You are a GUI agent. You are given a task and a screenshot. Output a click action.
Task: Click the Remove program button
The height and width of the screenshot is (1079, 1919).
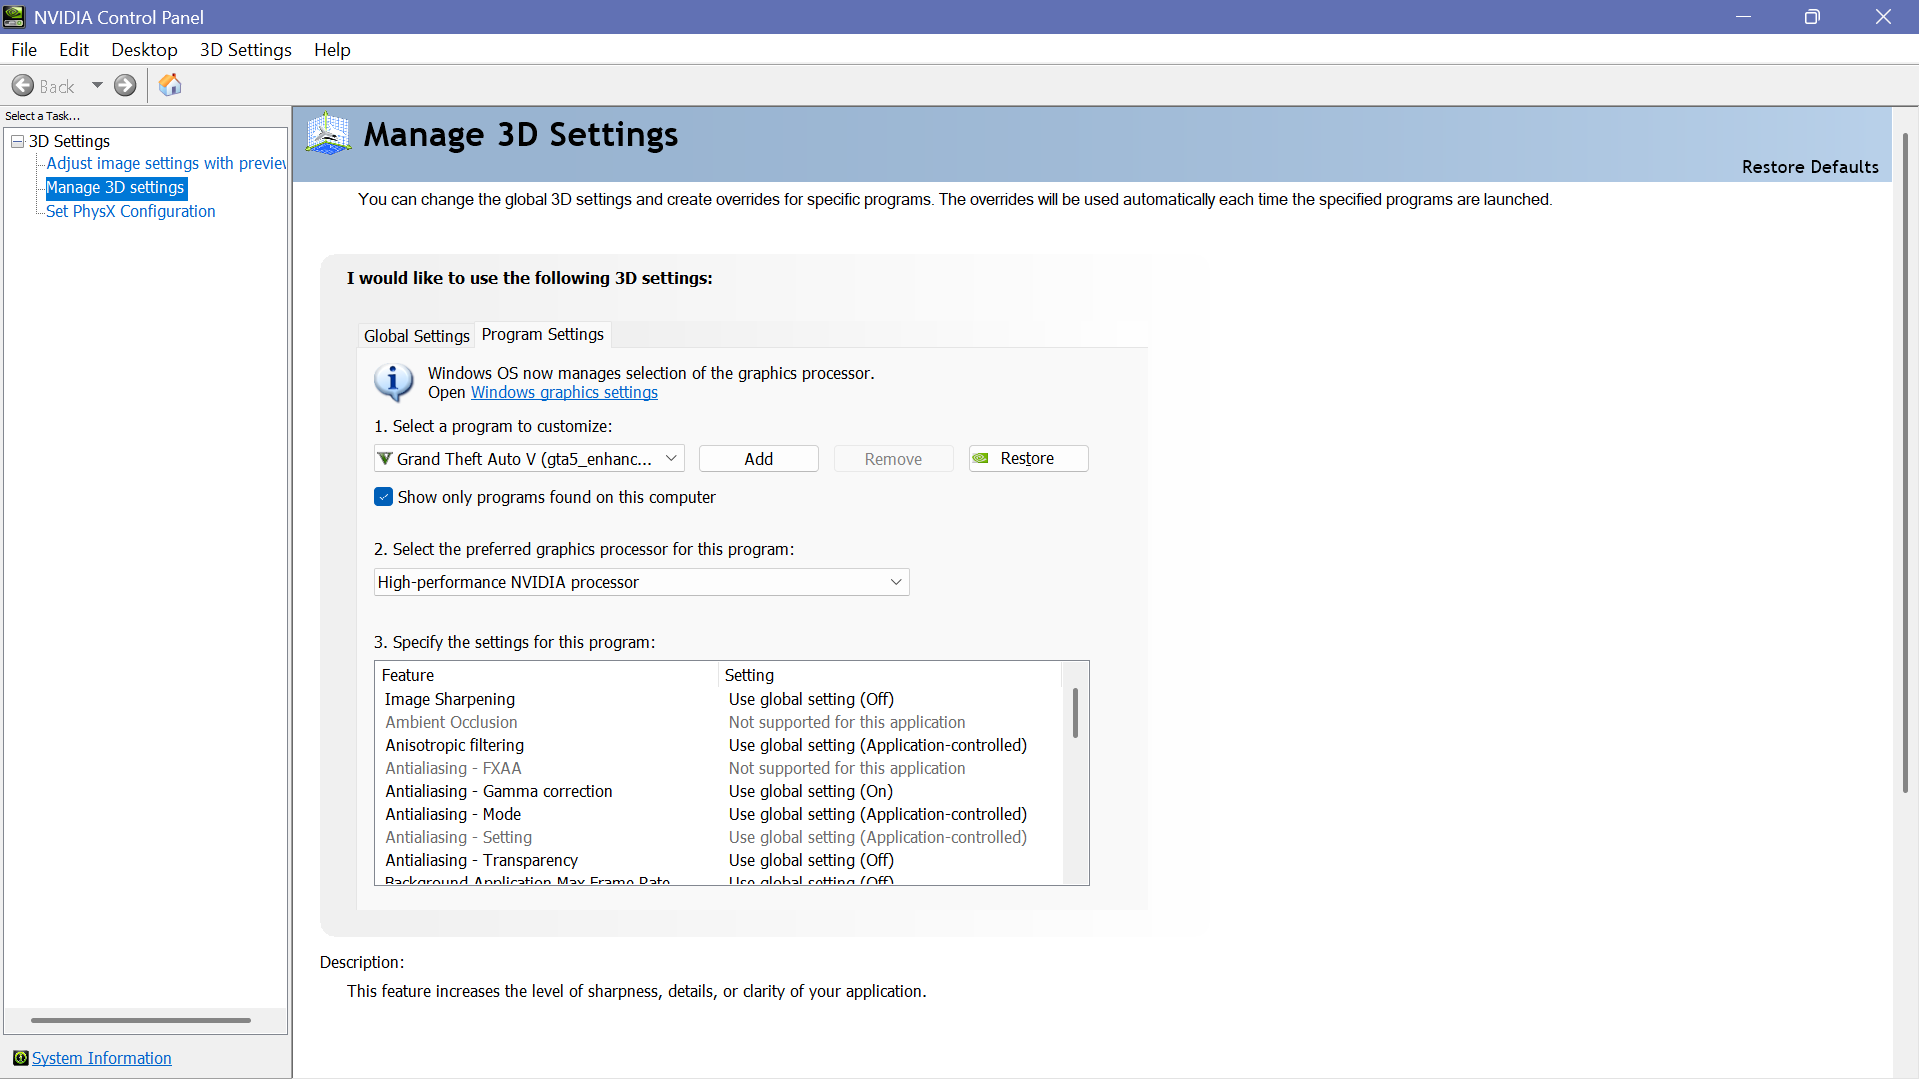coord(893,458)
